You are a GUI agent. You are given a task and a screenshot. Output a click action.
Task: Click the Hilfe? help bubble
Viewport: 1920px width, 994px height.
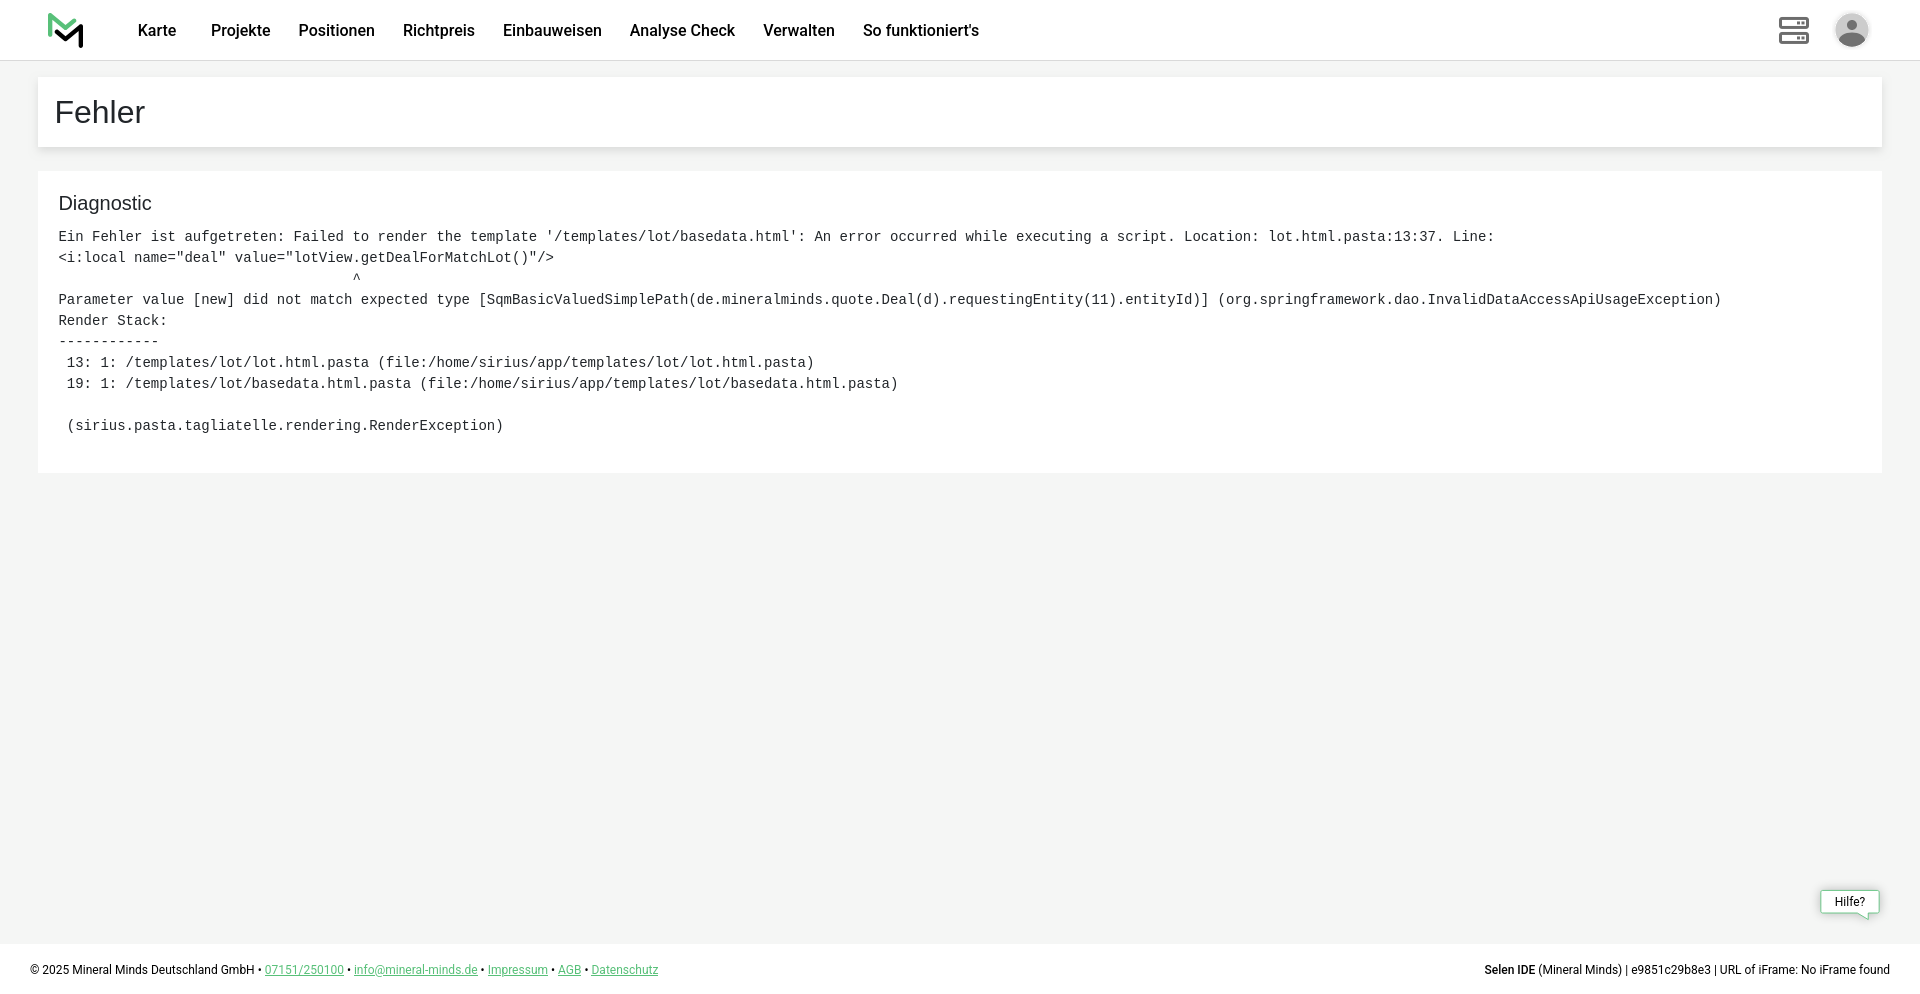pyautogui.click(x=1849, y=902)
